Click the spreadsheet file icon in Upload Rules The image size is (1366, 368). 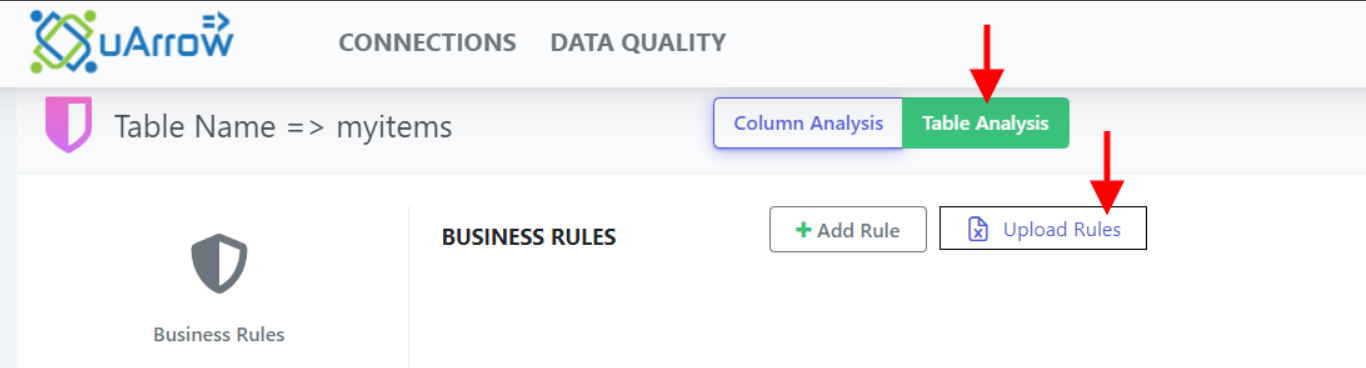coord(978,230)
